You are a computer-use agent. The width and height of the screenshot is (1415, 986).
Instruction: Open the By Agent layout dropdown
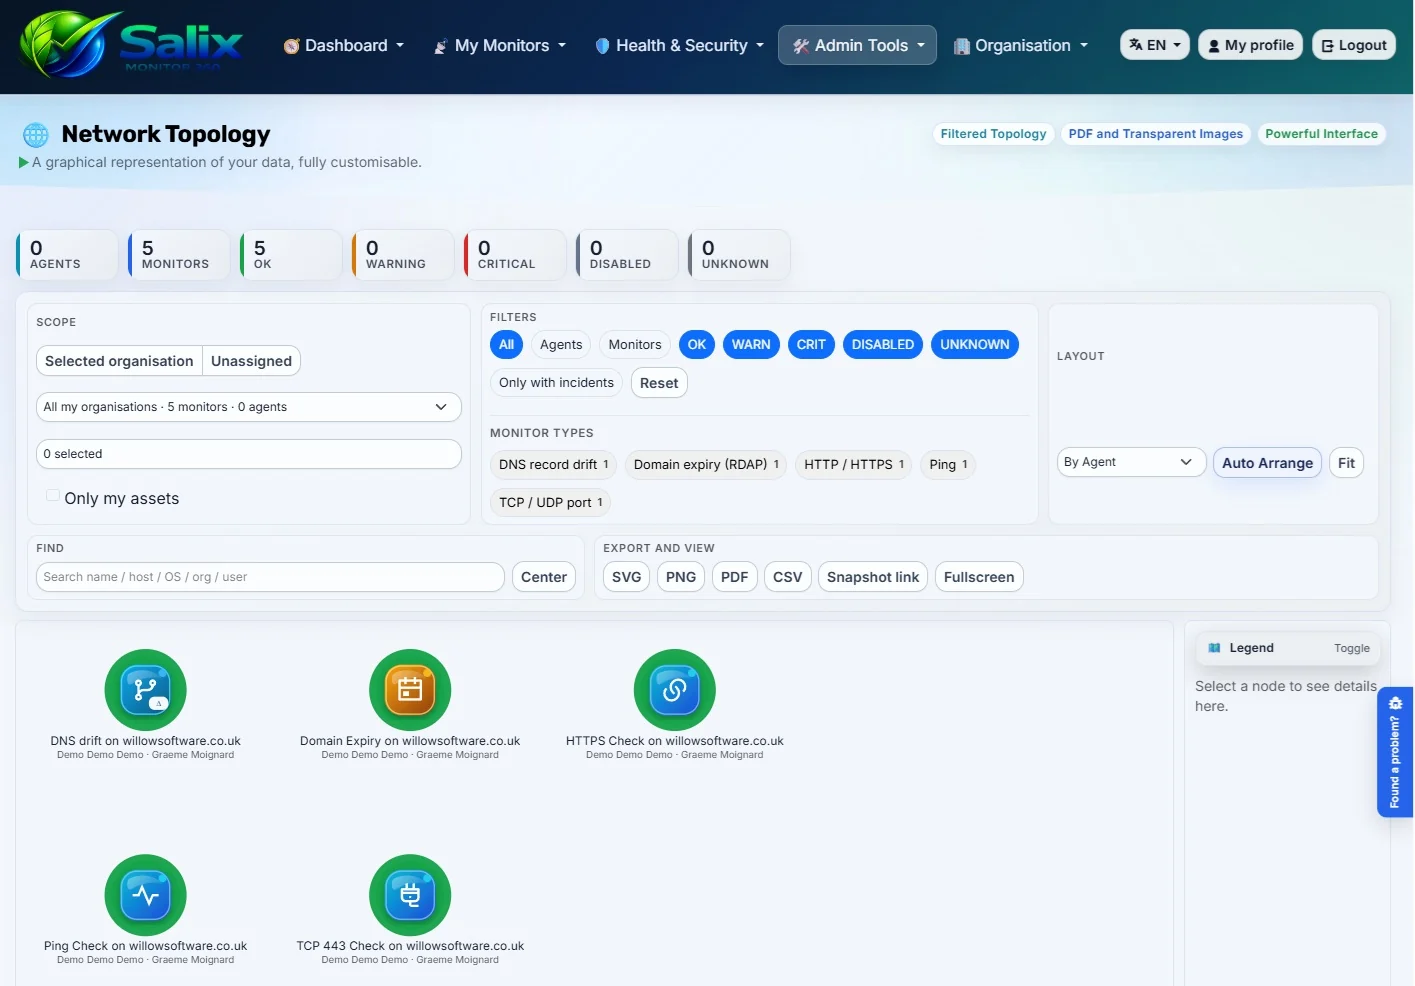1131,462
